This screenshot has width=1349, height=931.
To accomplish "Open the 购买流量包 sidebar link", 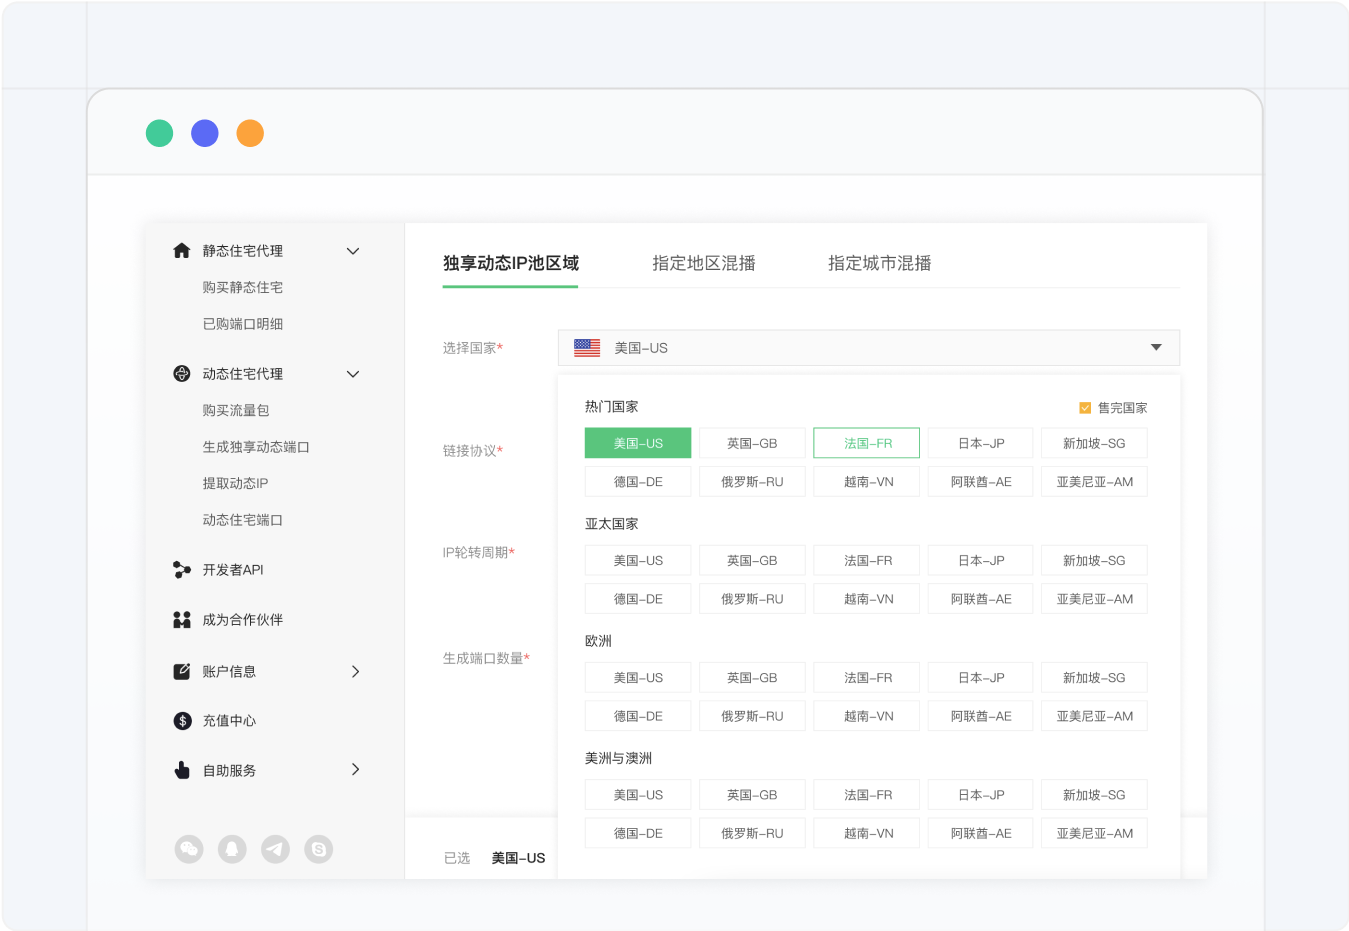I will click(236, 411).
